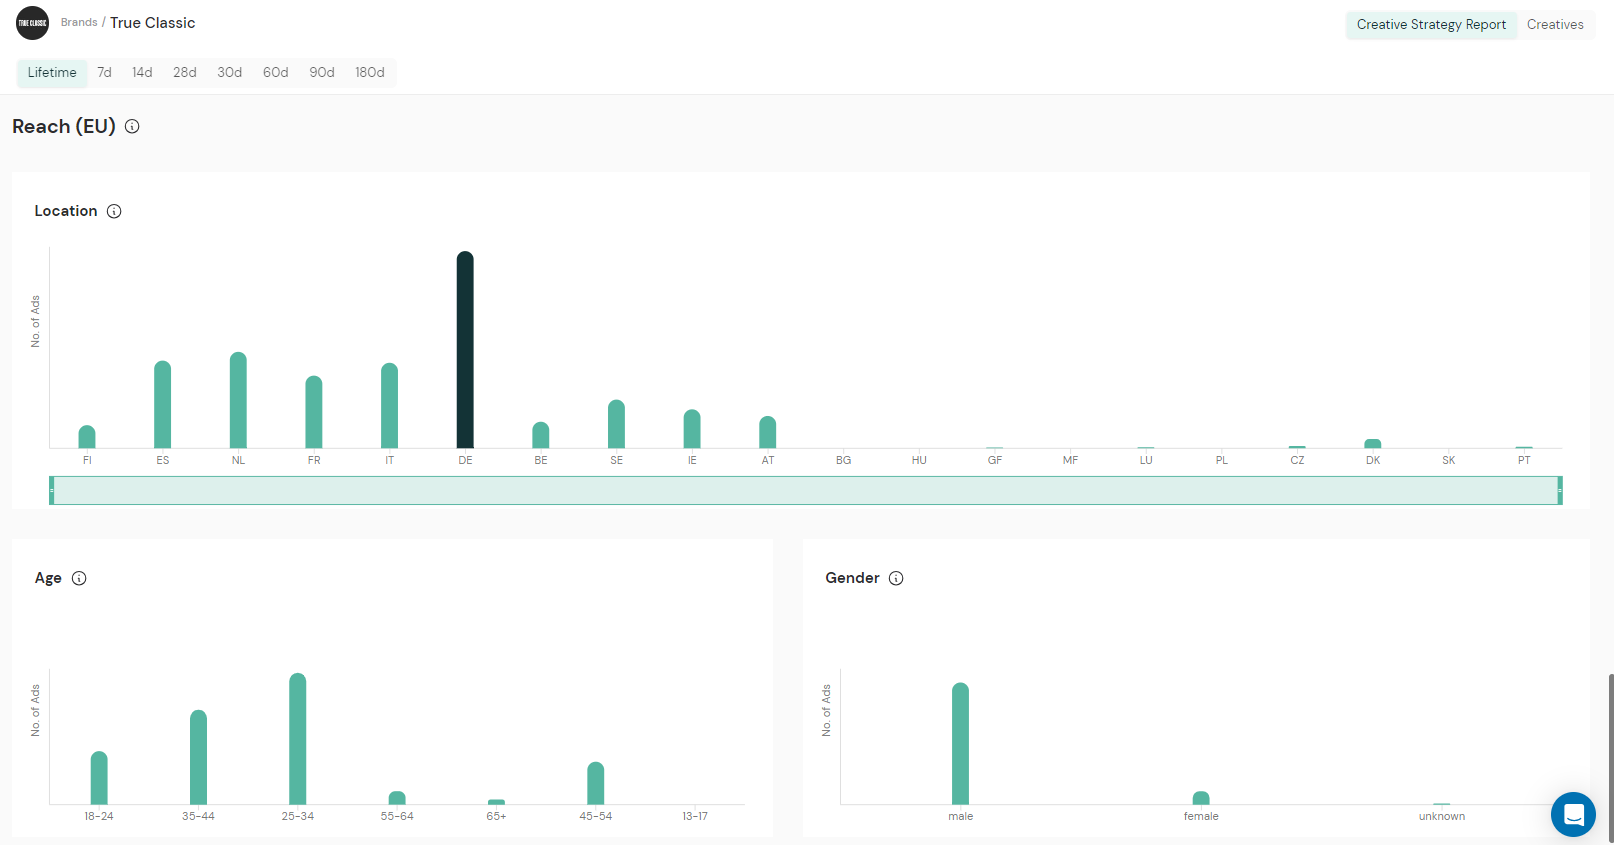1614x845 pixels.
Task: Click the left handle of location range slider
Action: point(52,490)
